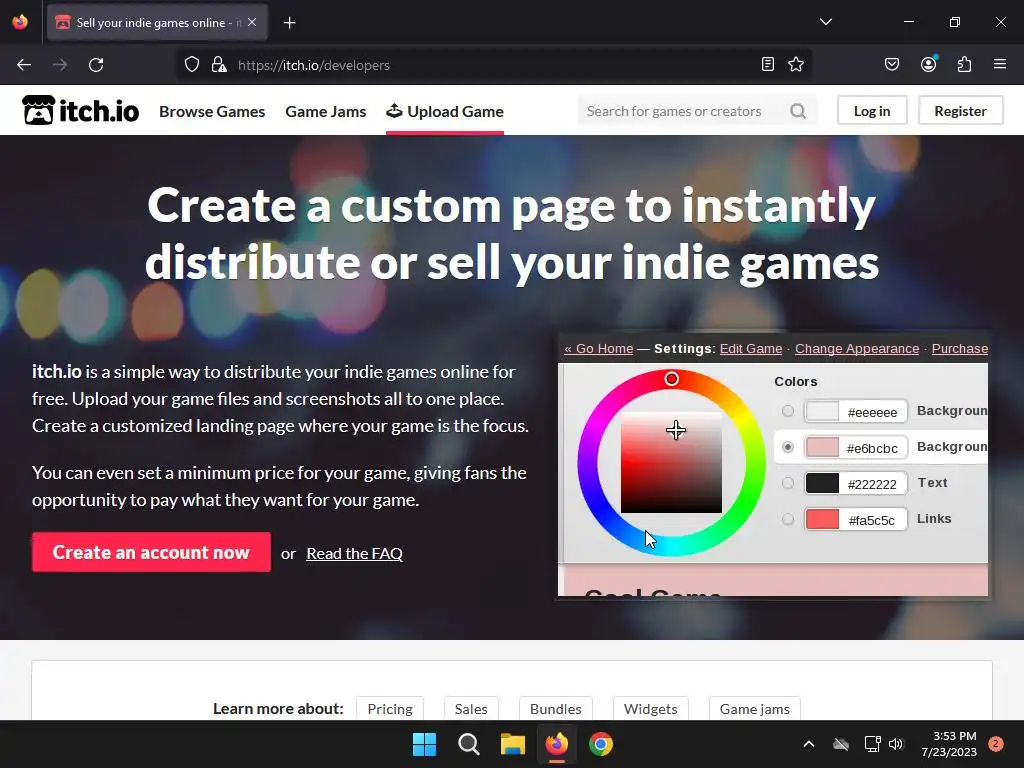Open the volume speaker tray icon
1024x768 pixels.
(x=896, y=744)
